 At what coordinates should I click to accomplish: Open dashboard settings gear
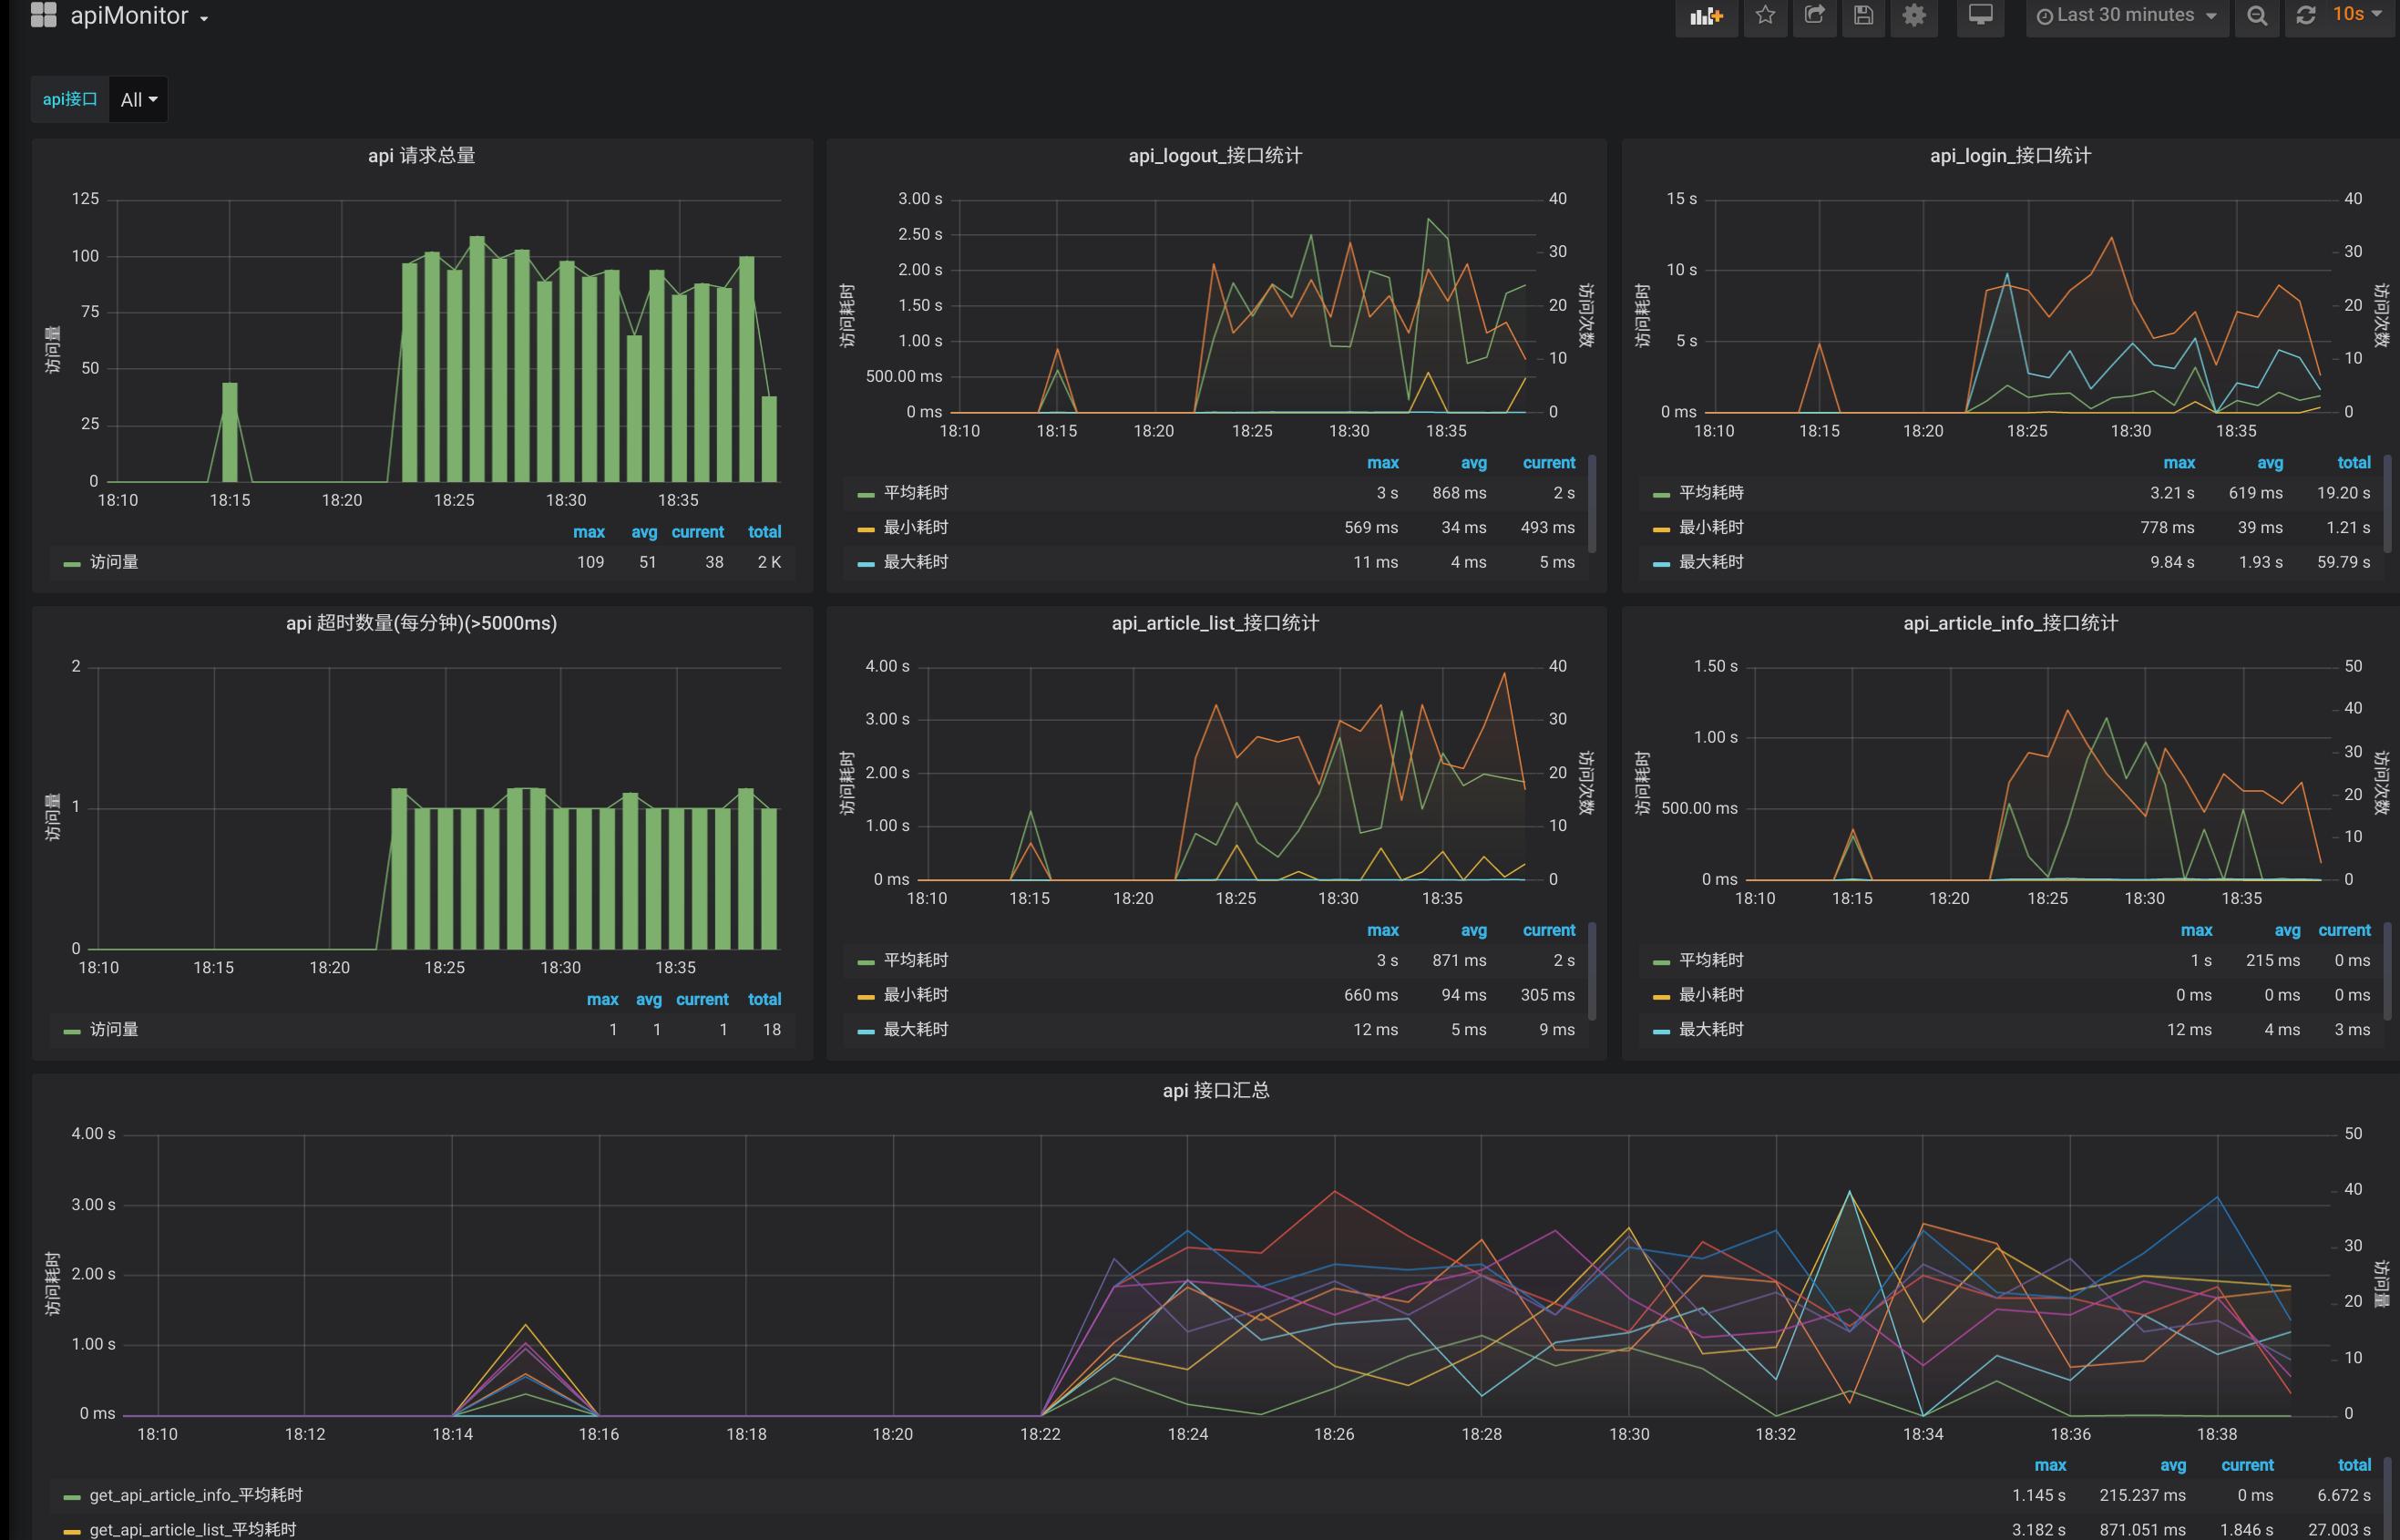[x=1913, y=16]
